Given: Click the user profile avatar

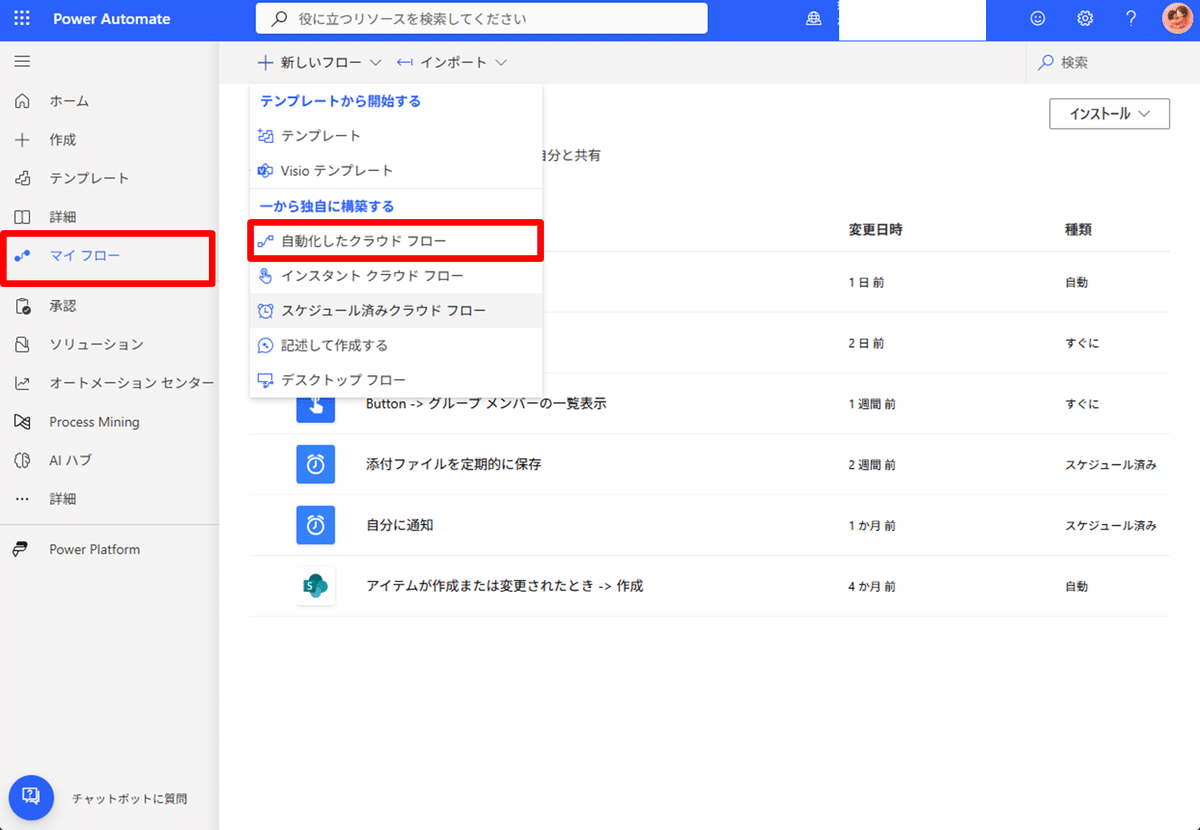Looking at the screenshot, I should coord(1177,18).
